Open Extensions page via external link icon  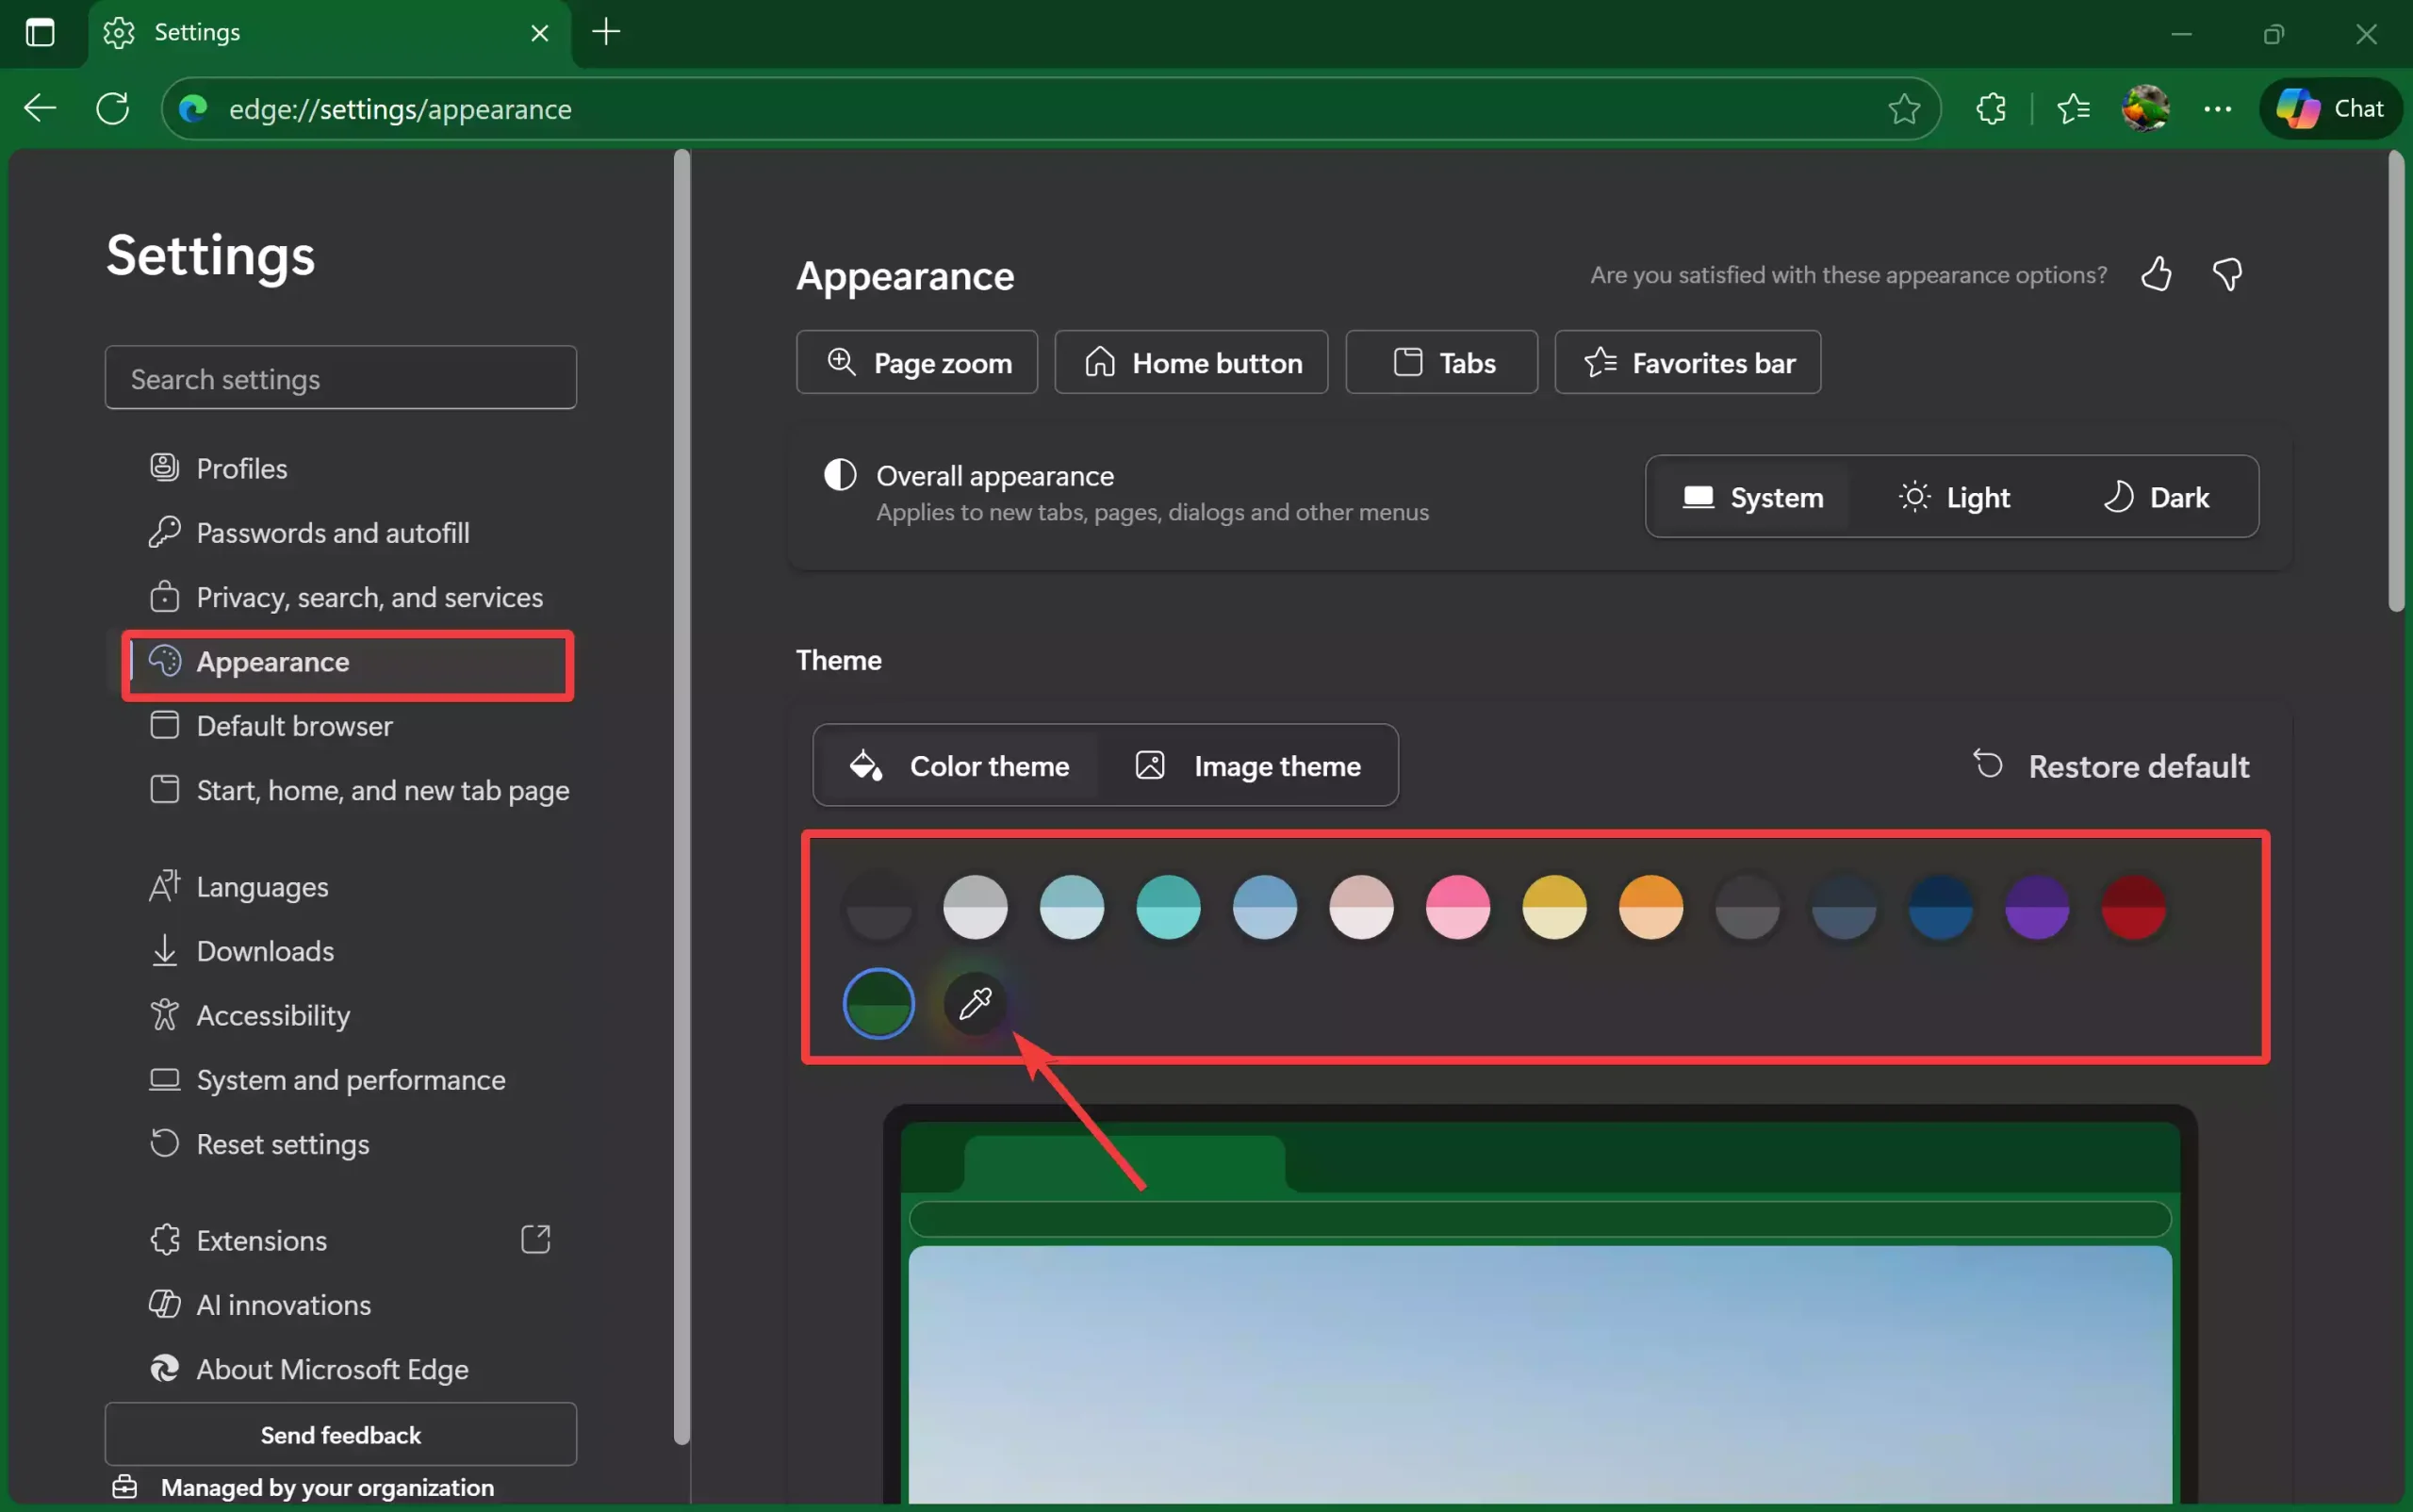pos(536,1239)
